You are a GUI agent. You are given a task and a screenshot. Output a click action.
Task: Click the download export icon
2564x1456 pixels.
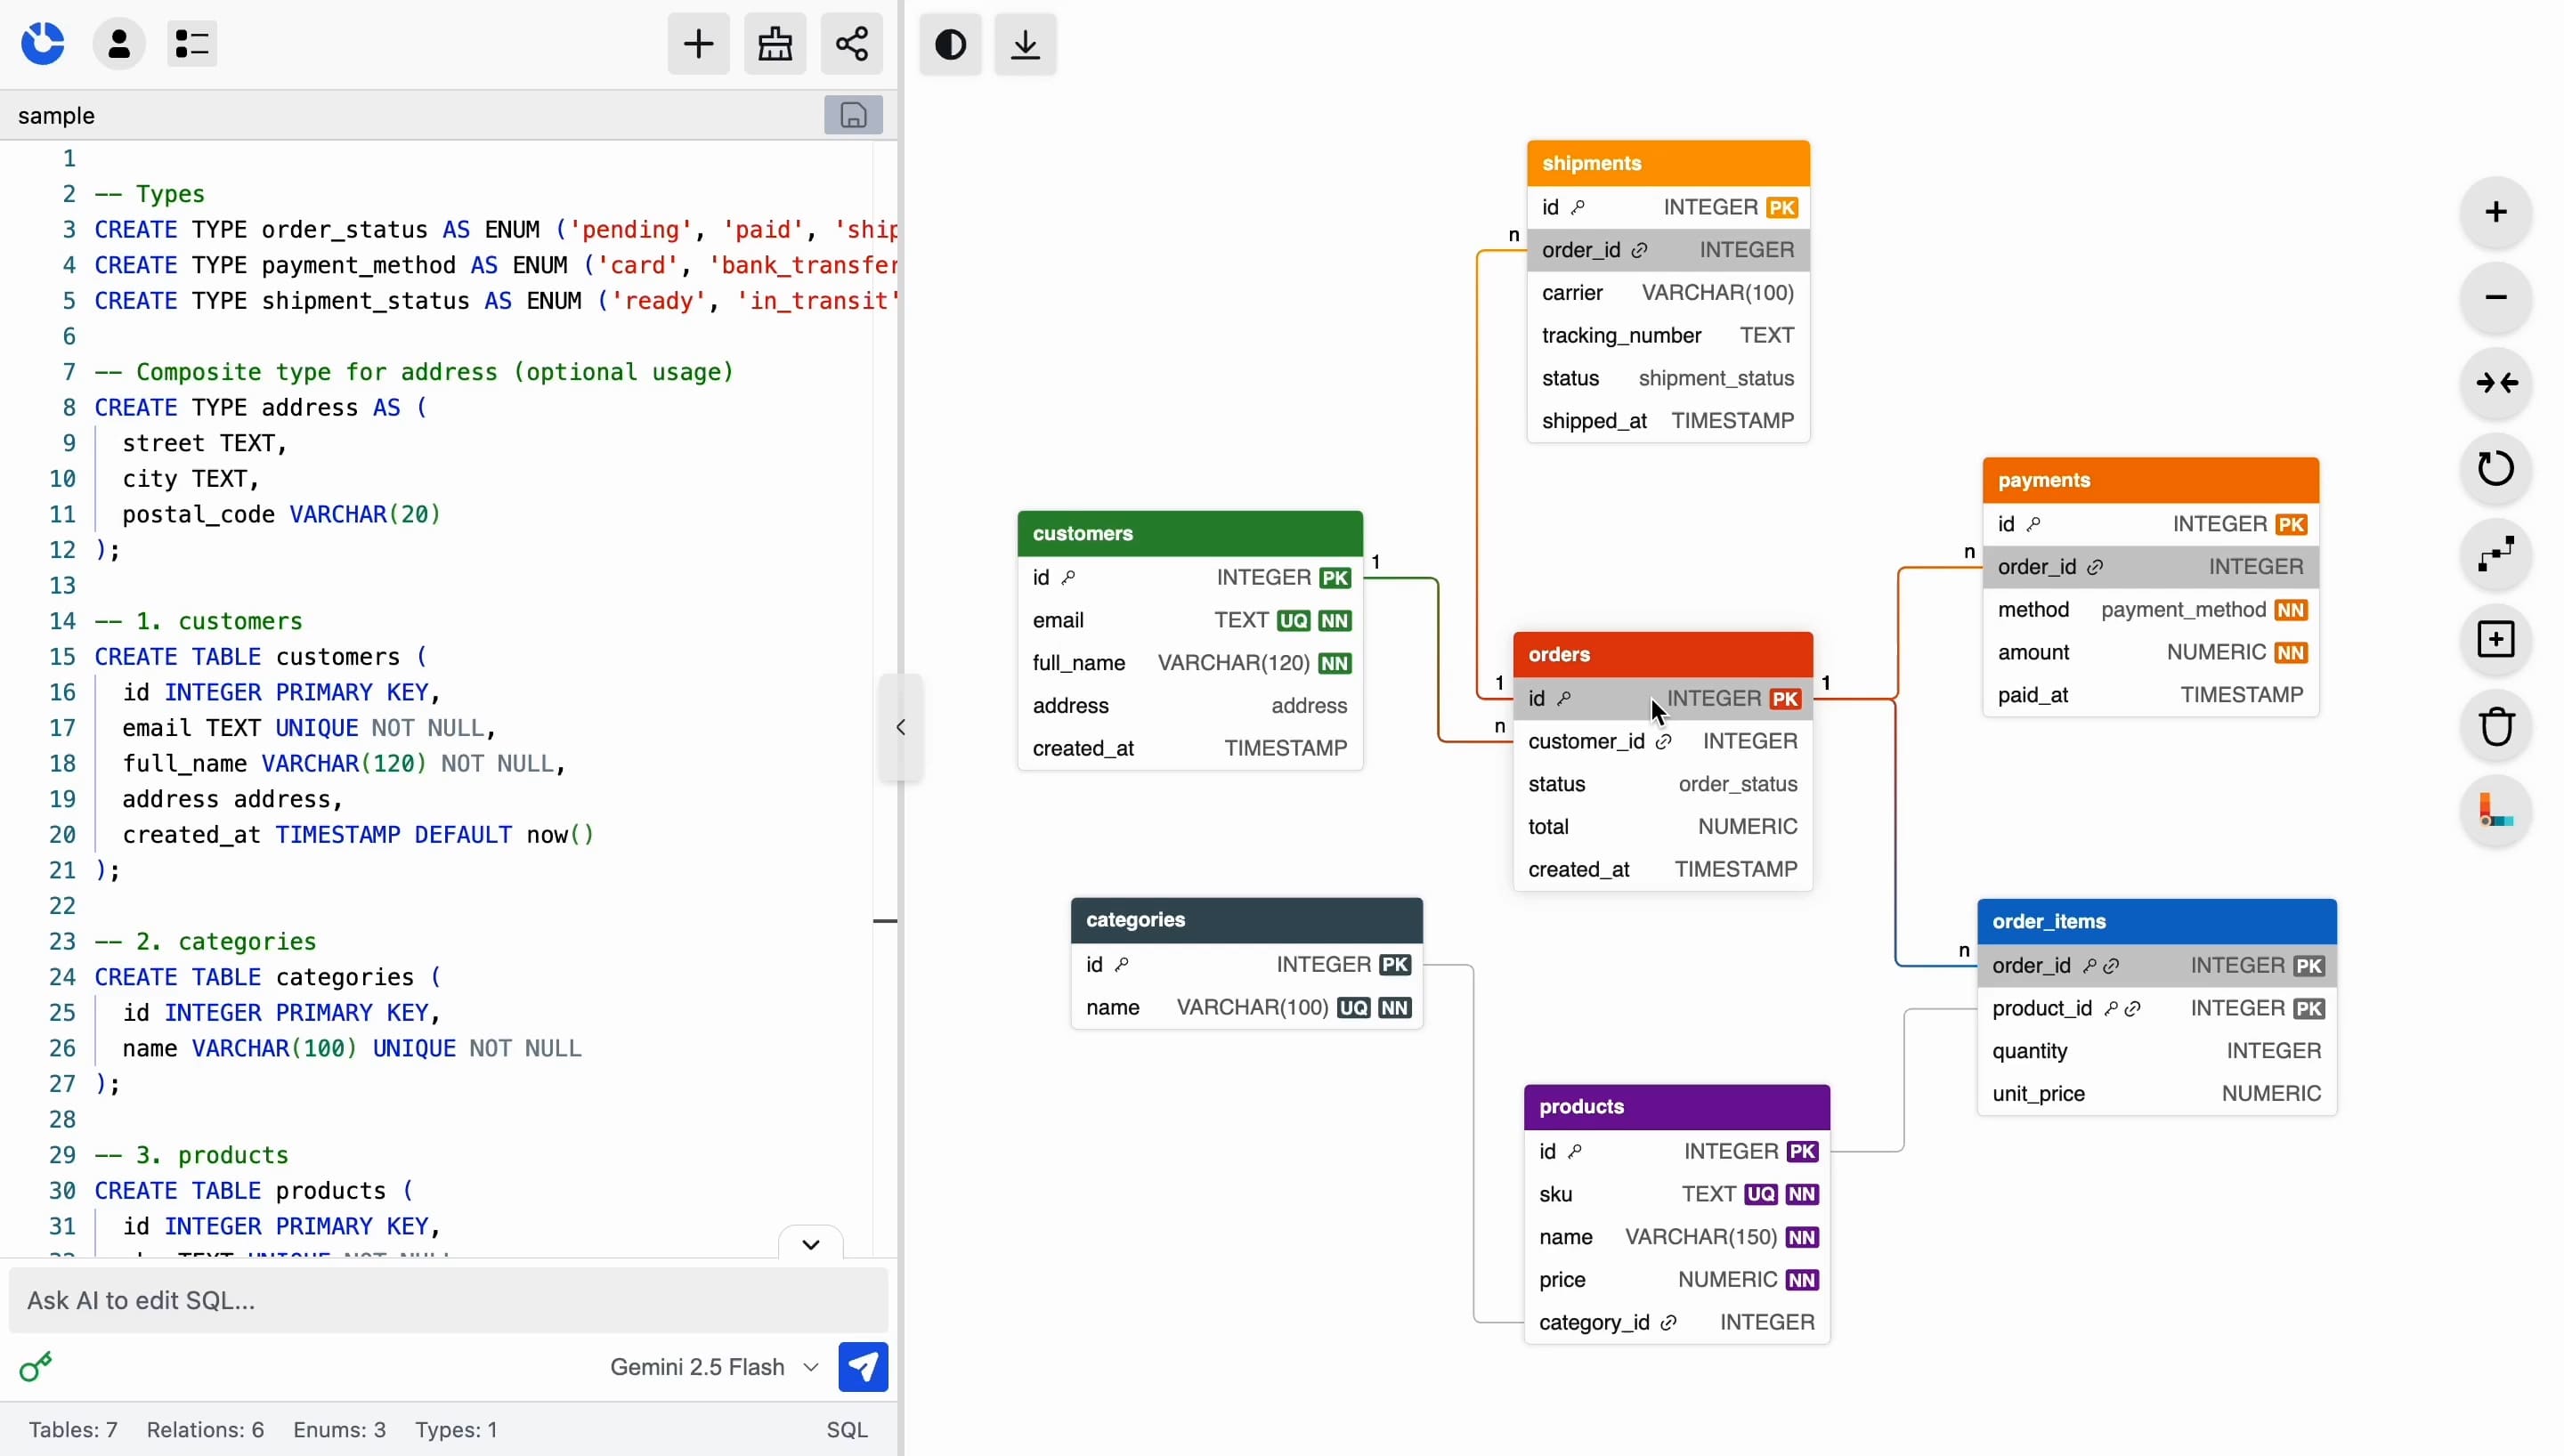point(1025,44)
